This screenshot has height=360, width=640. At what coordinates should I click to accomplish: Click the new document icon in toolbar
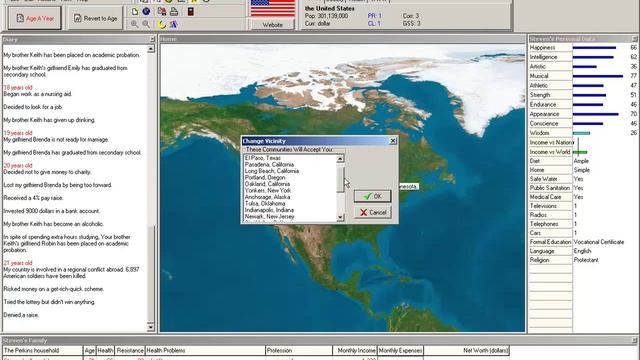pos(135,11)
